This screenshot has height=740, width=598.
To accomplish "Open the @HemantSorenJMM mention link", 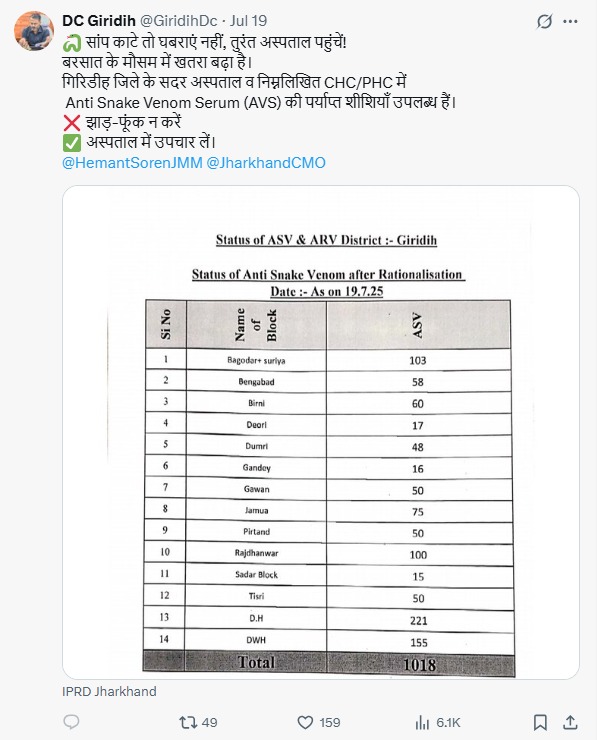I will tap(132, 163).
